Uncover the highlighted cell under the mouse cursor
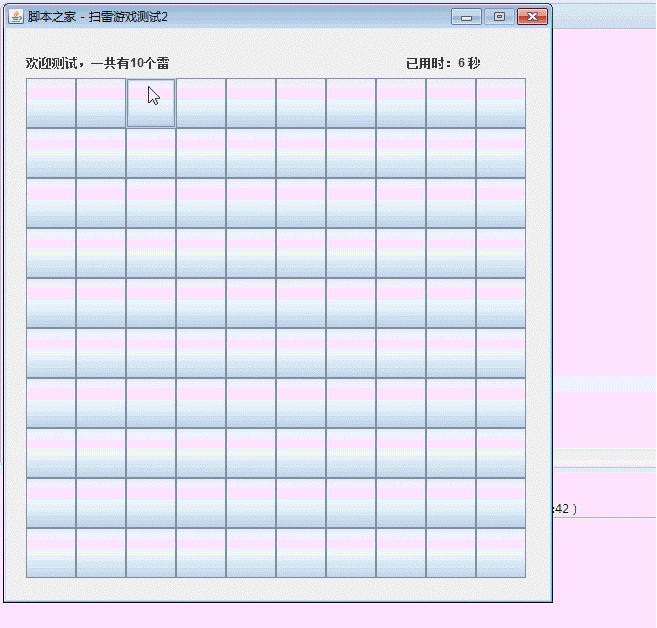 151,103
